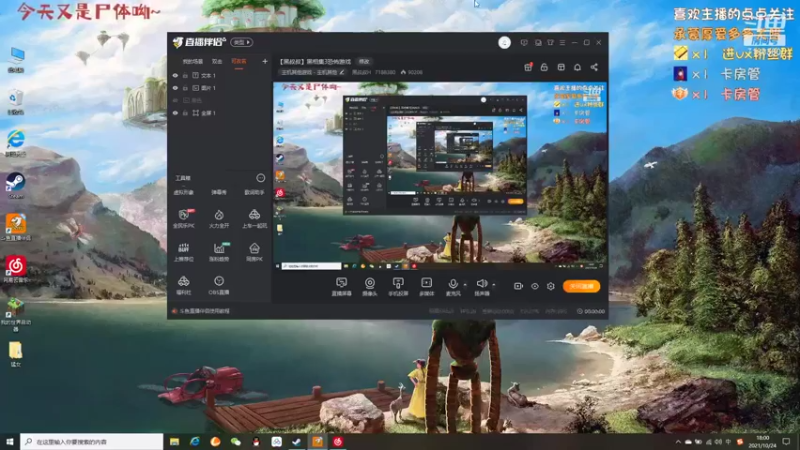
Task: Expand the speaker options arrow
Action: pyautogui.click(x=493, y=285)
